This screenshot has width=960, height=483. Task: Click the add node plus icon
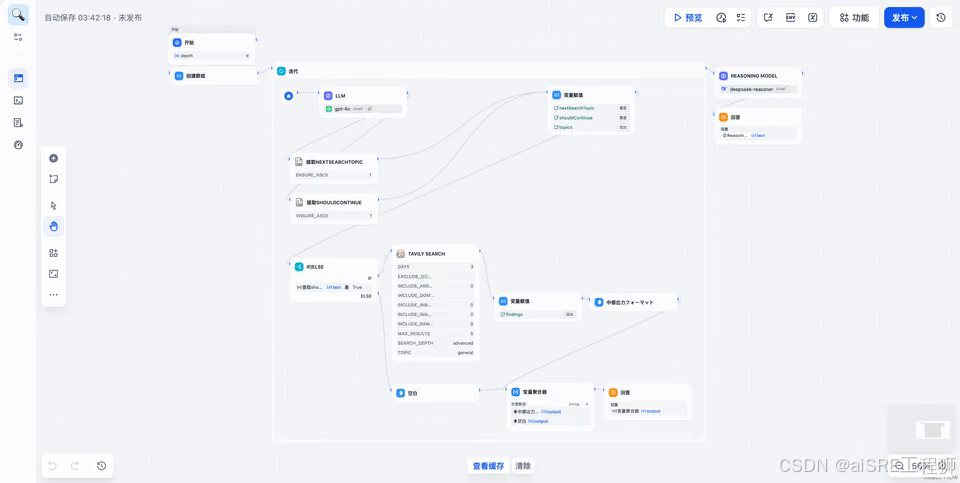pyautogui.click(x=53, y=159)
